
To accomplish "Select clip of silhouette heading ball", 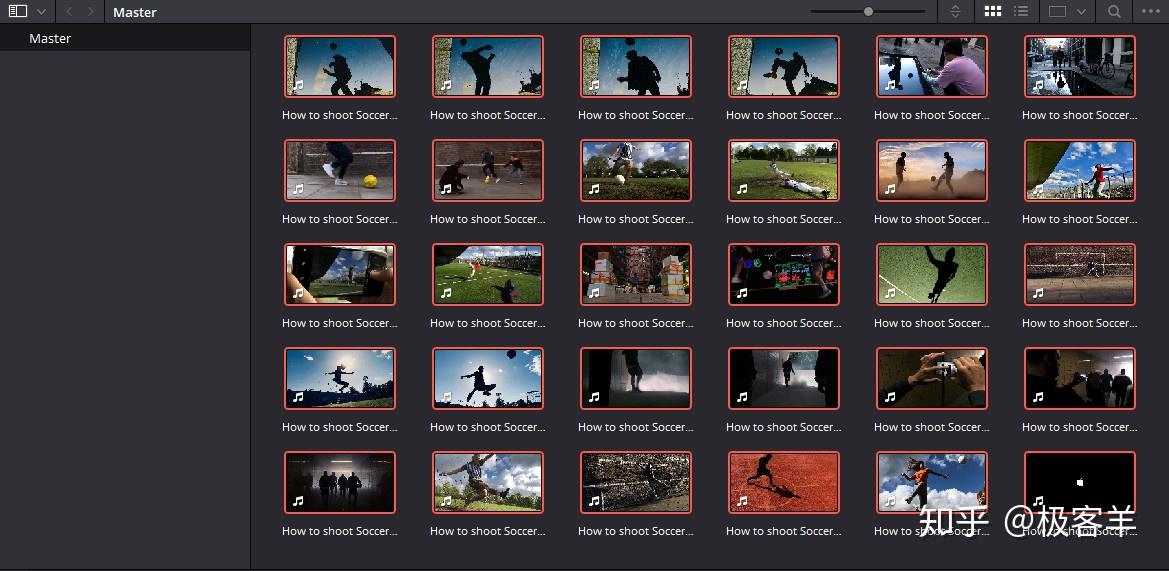I will [x=340, y=66].
